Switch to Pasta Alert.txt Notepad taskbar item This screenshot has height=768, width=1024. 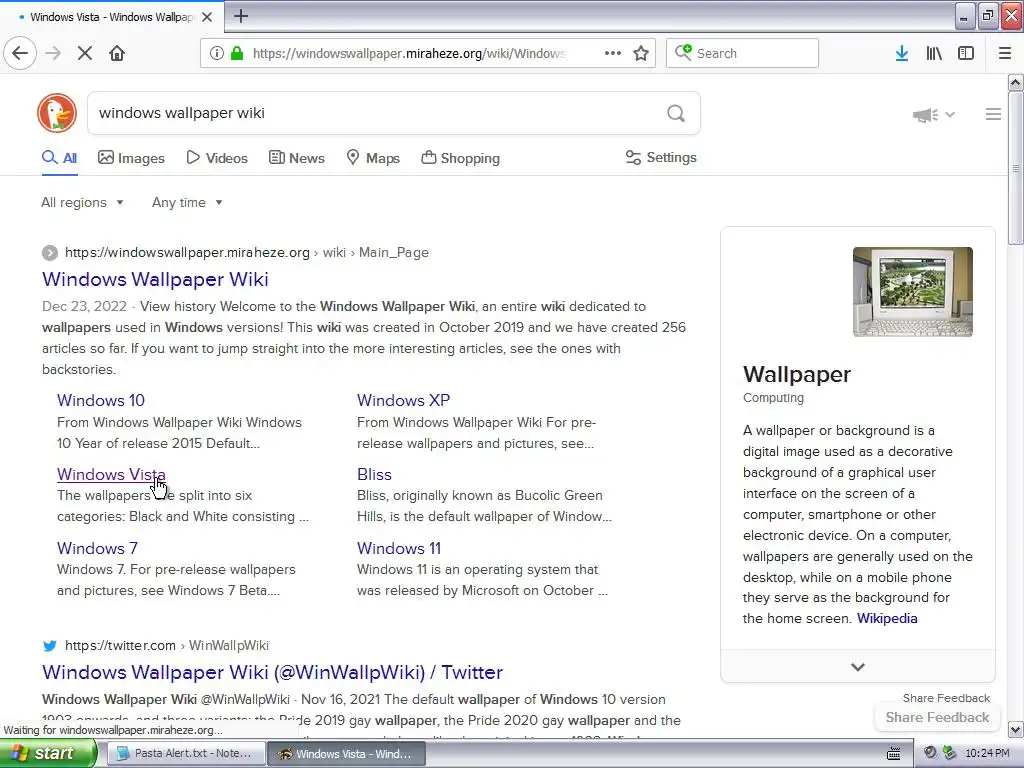pos(185,754)
